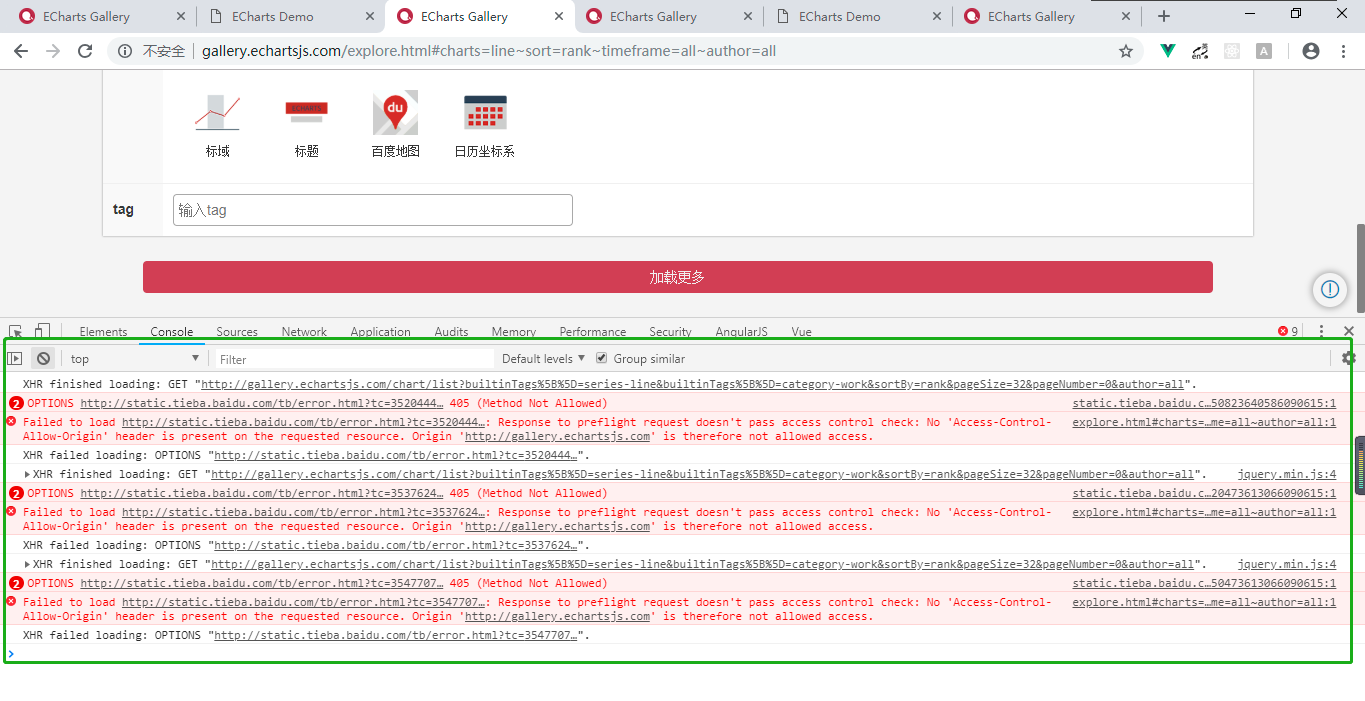Viewport: 1365px width, 701px height.
Task: Select the Console DevTools tab
Action: [172, 332]
